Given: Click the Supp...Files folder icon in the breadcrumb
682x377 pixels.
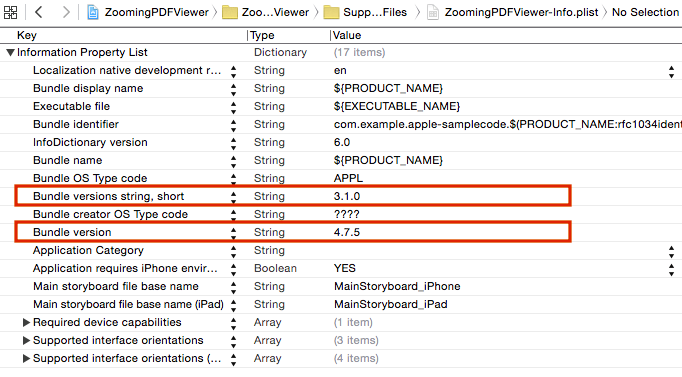Looking at the screenshot, I should (x=331, y=12).
